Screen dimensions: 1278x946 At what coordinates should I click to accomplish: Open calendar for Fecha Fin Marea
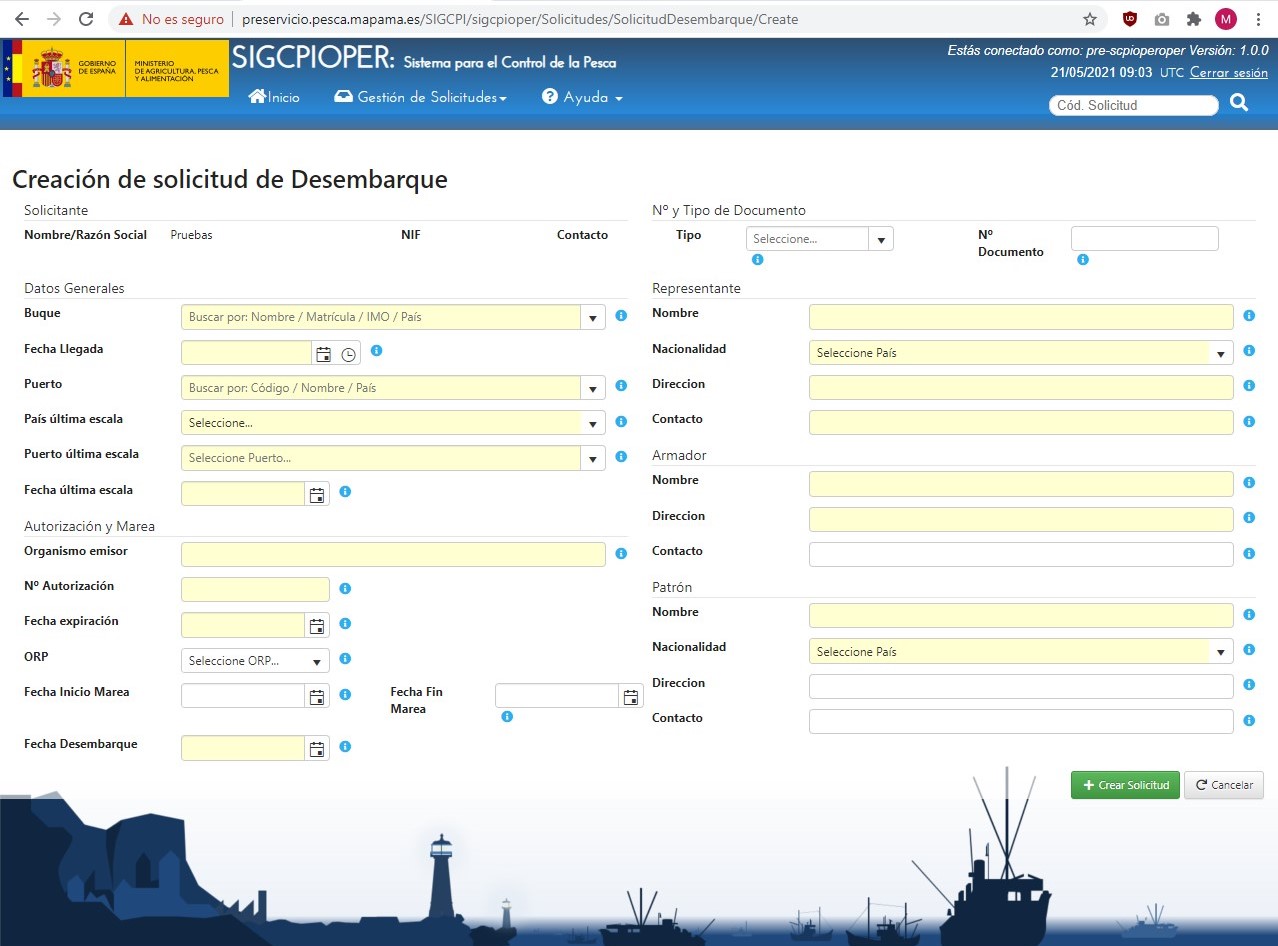pos(631,697)
